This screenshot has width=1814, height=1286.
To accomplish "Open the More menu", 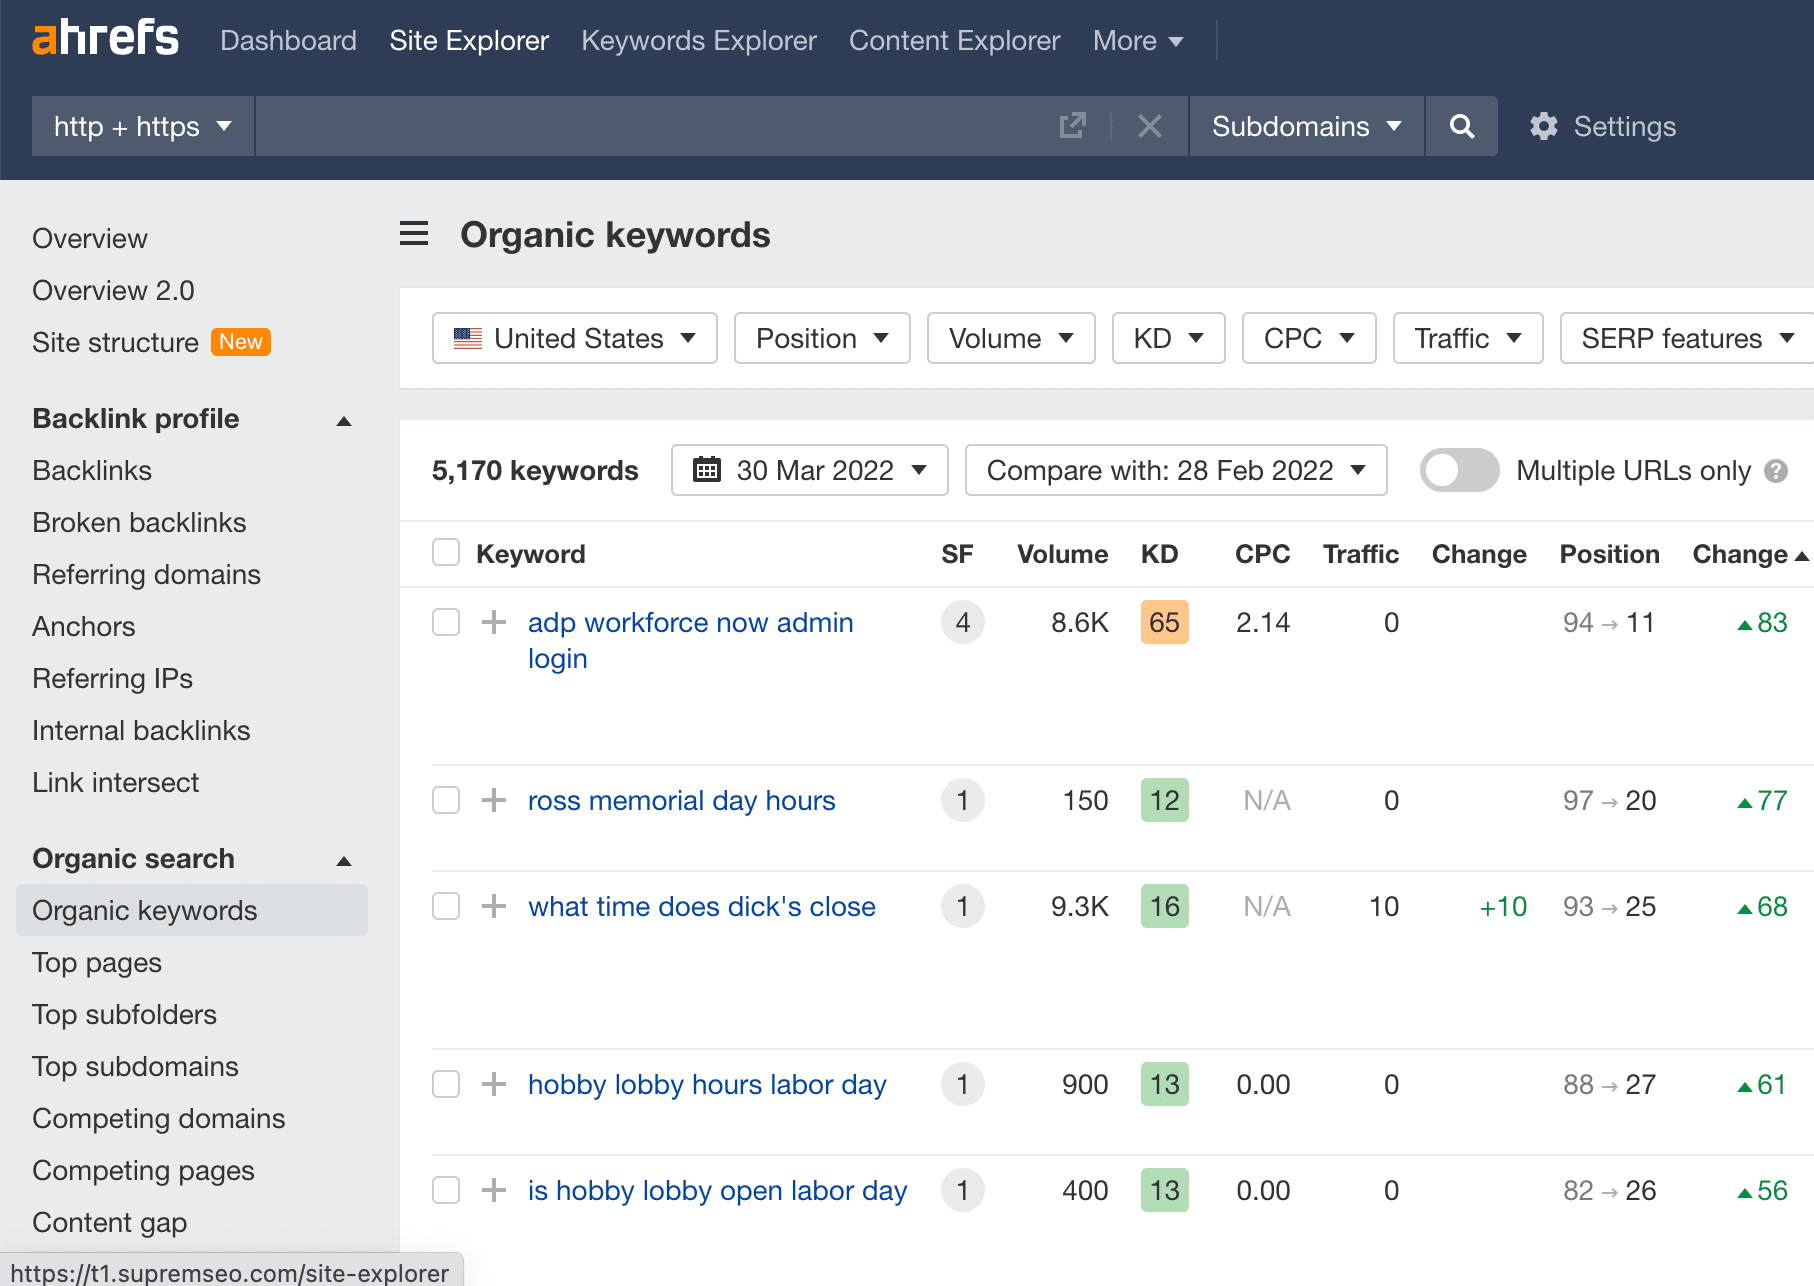I will pyautogui.click(x=1138, y=40).
